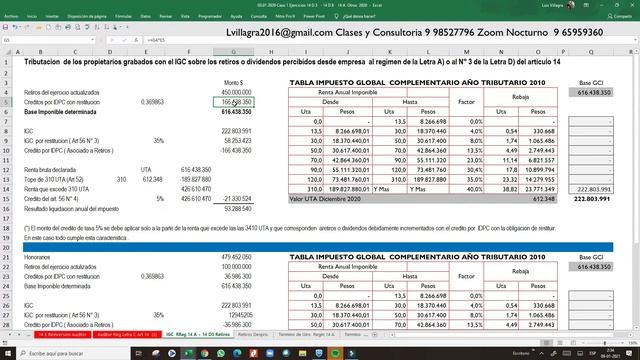Viewport: 640px width, 360px height.
Task: Open the Disposición de página tab
Action: point(87,16)
